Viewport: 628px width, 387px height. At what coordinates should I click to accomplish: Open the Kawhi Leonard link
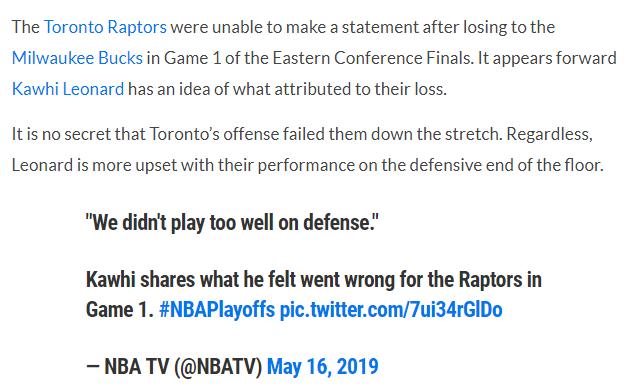(68, 89)
